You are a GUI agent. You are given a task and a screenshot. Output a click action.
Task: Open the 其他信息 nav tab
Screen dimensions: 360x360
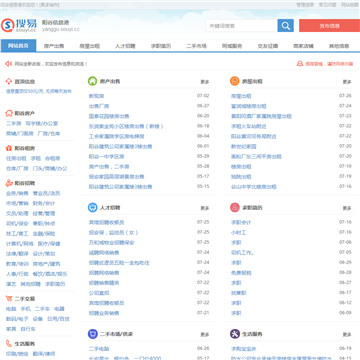(x=339, y=46)
